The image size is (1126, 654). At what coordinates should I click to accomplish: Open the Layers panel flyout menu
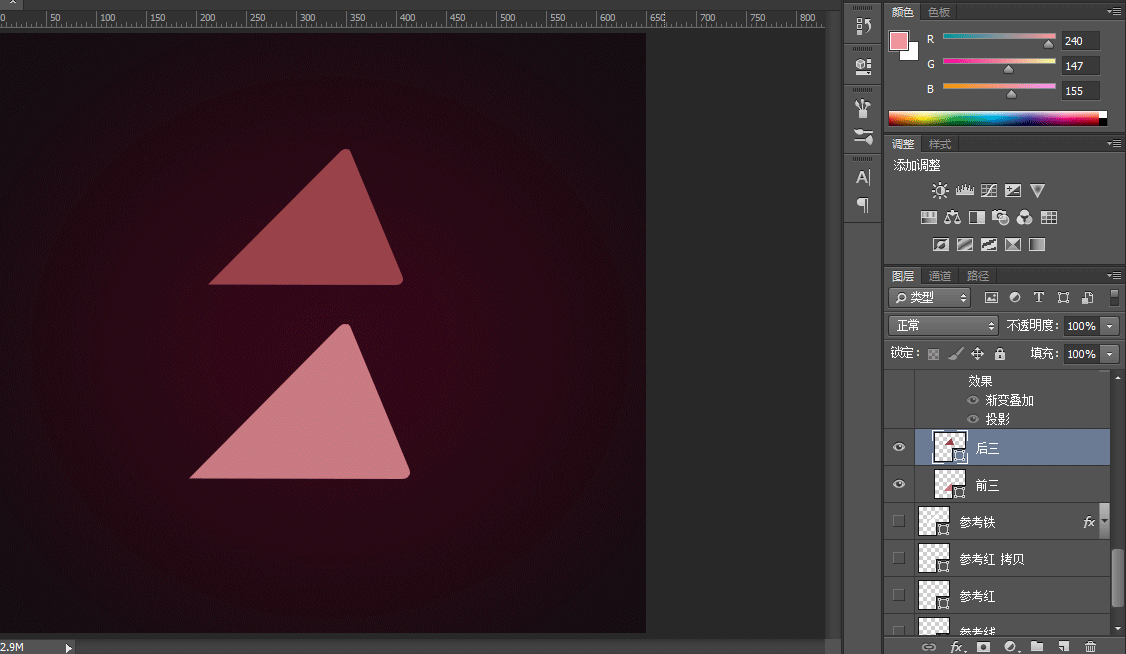(x=1114, y=276)
